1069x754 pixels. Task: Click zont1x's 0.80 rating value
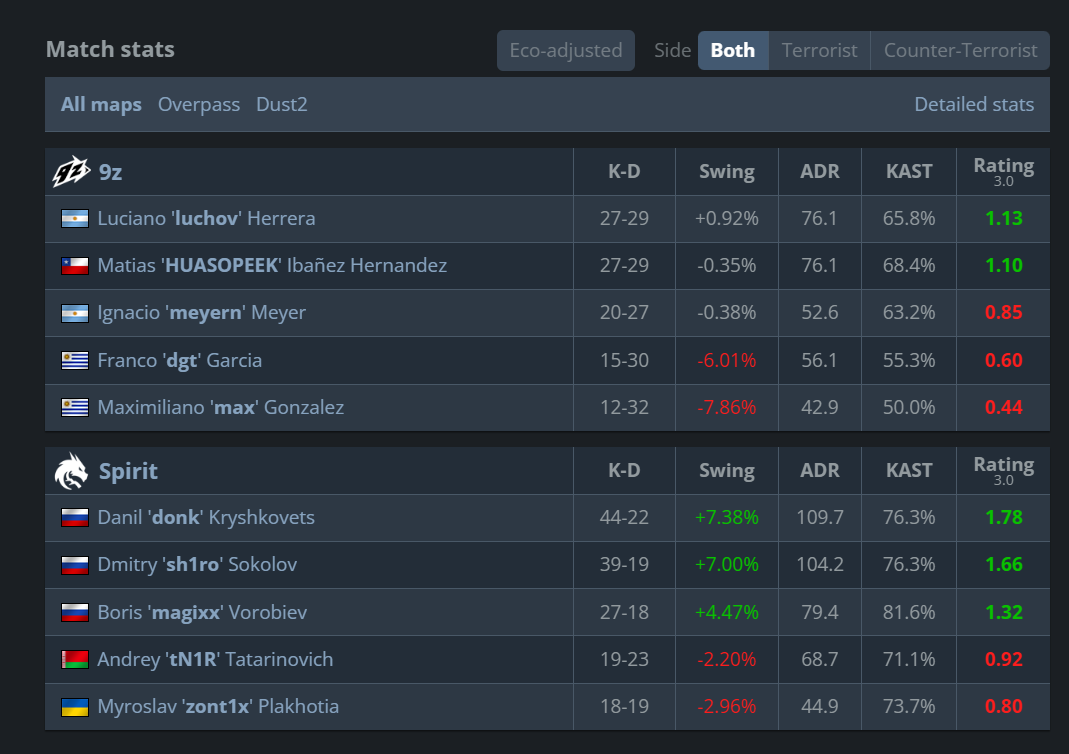pos(1004,706)
